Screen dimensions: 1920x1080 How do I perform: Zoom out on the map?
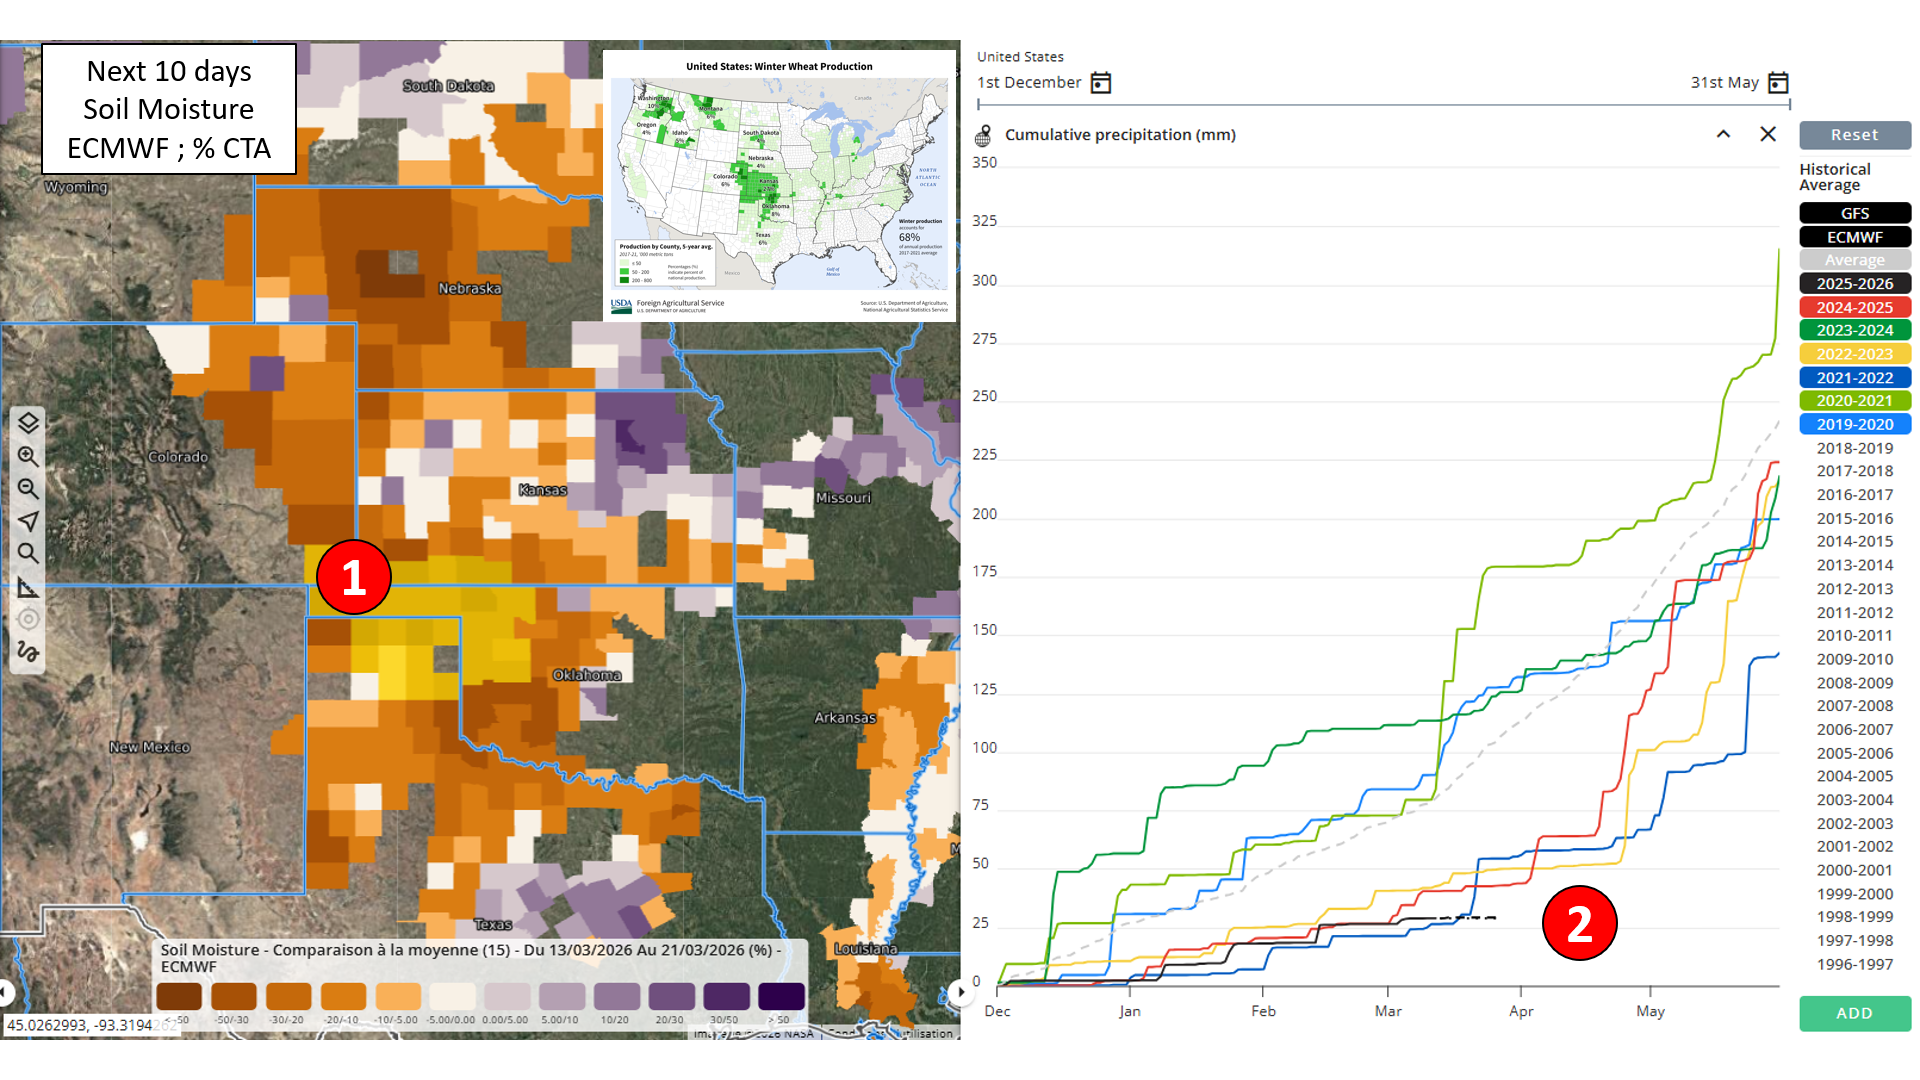(28, 489)
